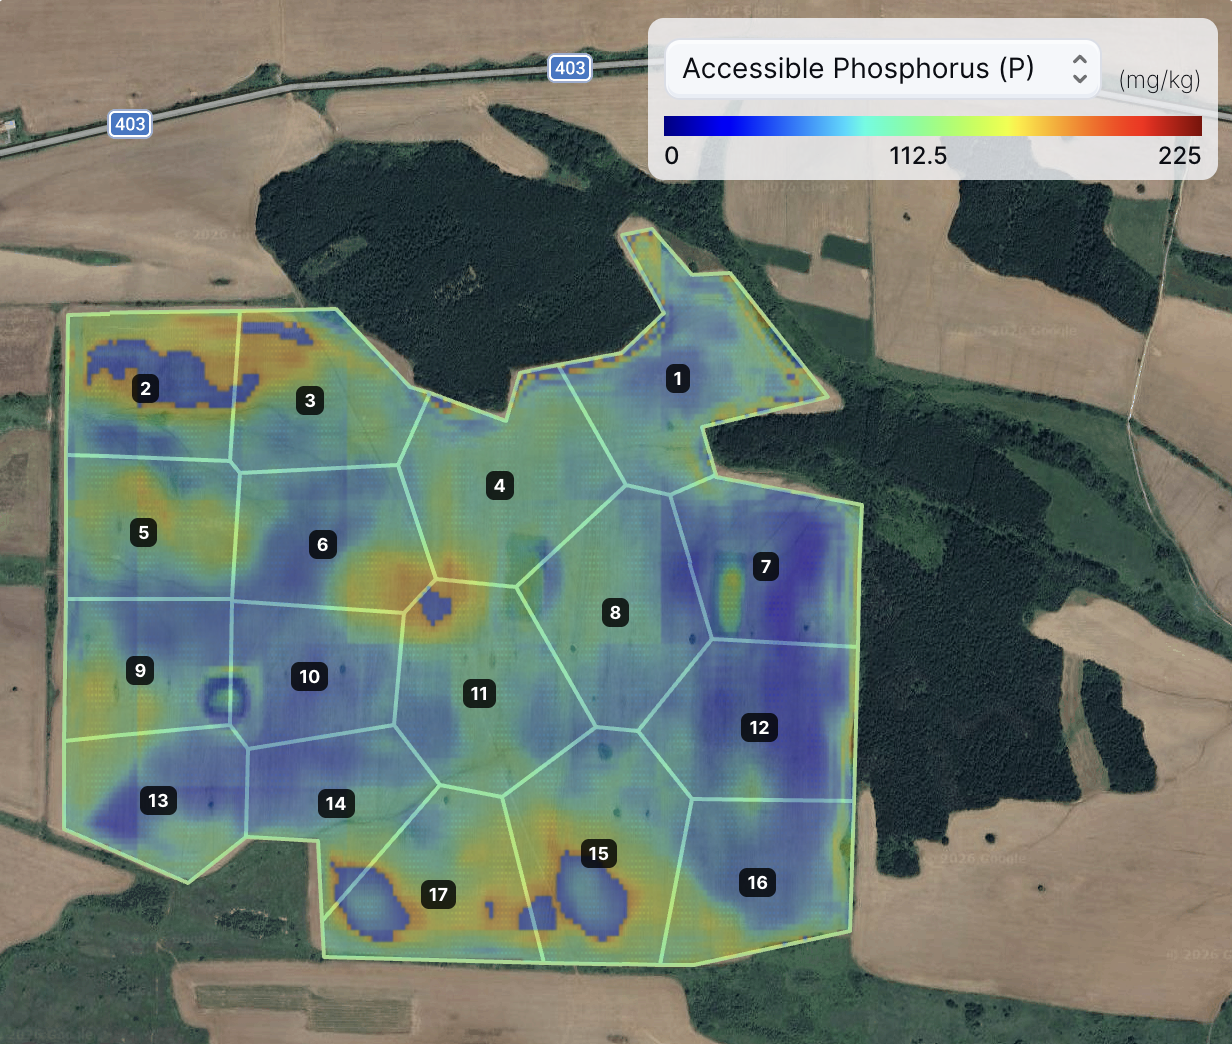Viewport: 1232px width, 1044px height.
Task: Select zone marker 12
Action: point(759,728)
